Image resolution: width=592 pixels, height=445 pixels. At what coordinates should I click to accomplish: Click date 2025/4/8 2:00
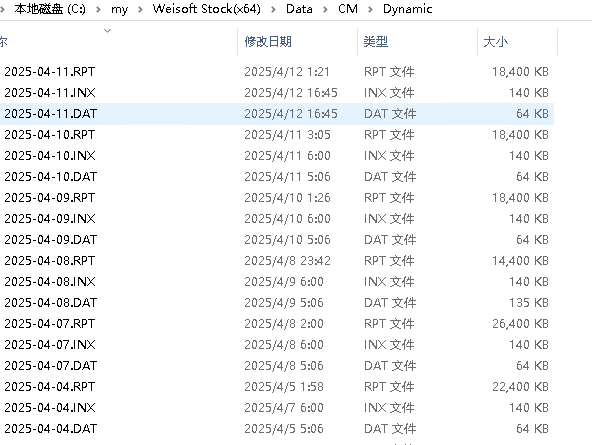[x=284, y=323]
